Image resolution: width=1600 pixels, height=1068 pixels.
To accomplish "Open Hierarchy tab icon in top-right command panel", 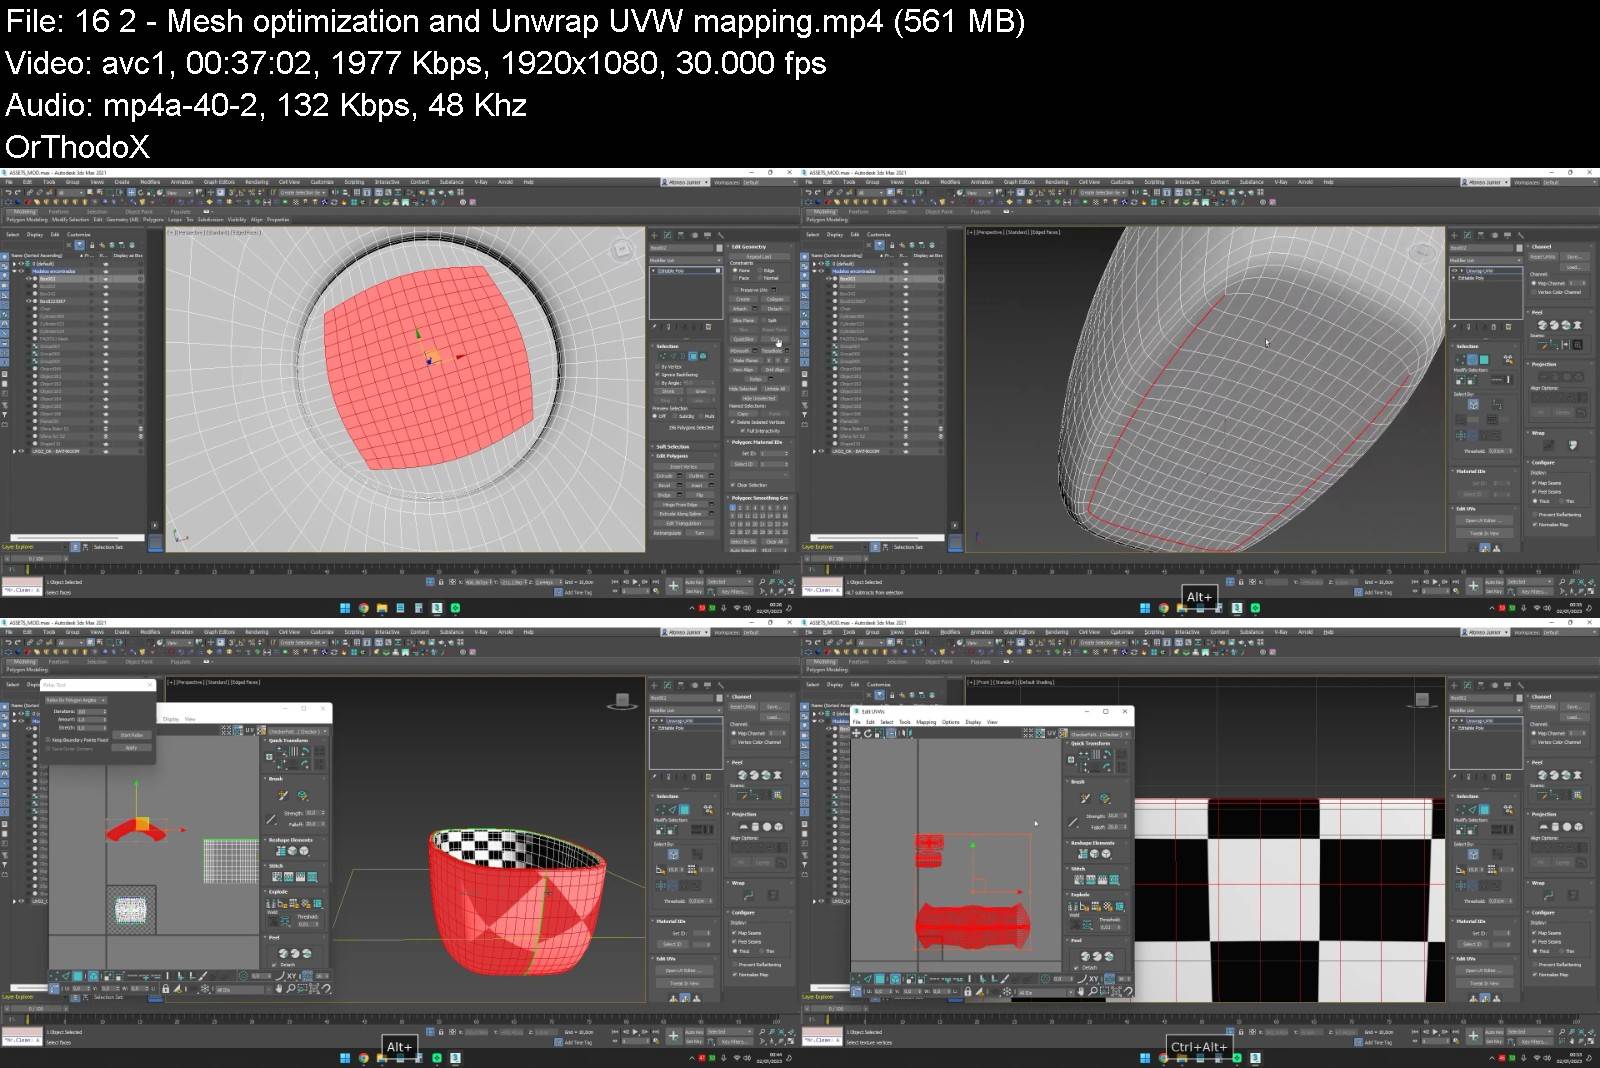I will click(x=1482, y=235).
